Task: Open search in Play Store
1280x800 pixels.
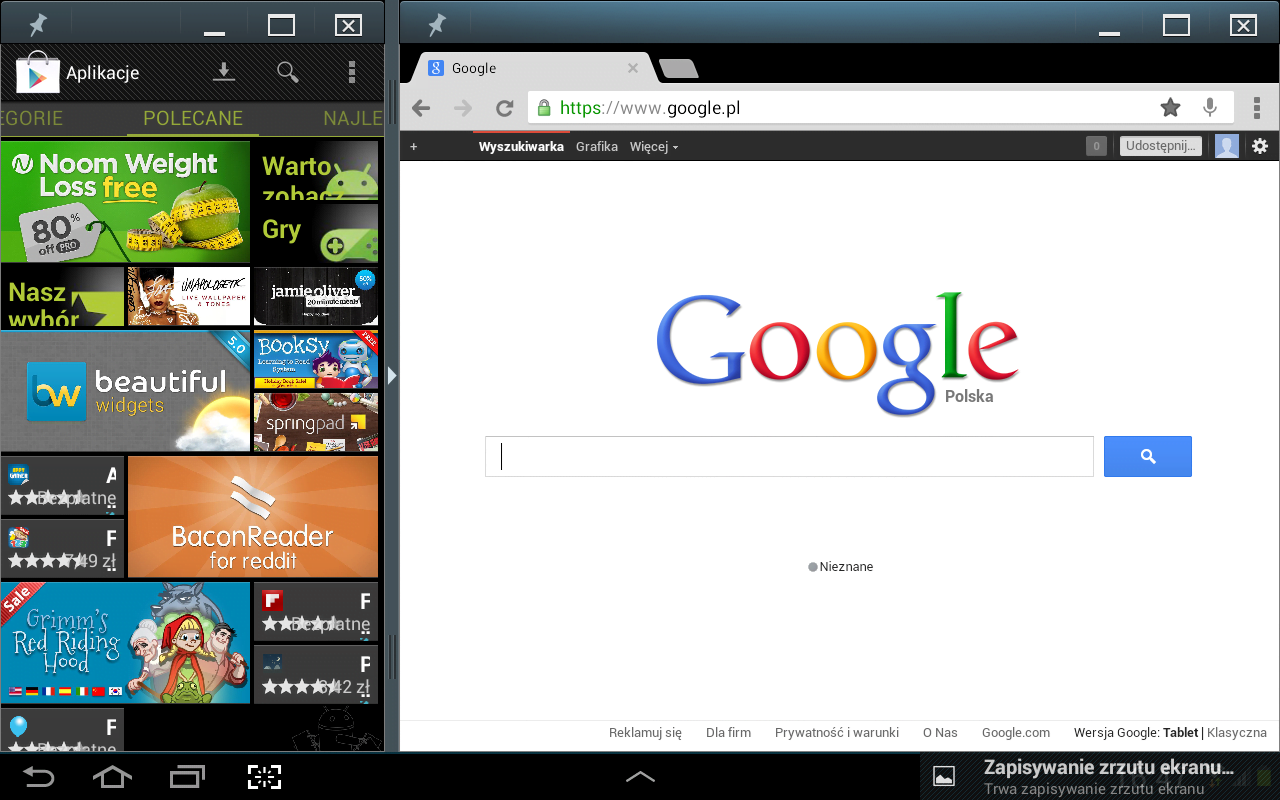Action: [x=288, y=72]
